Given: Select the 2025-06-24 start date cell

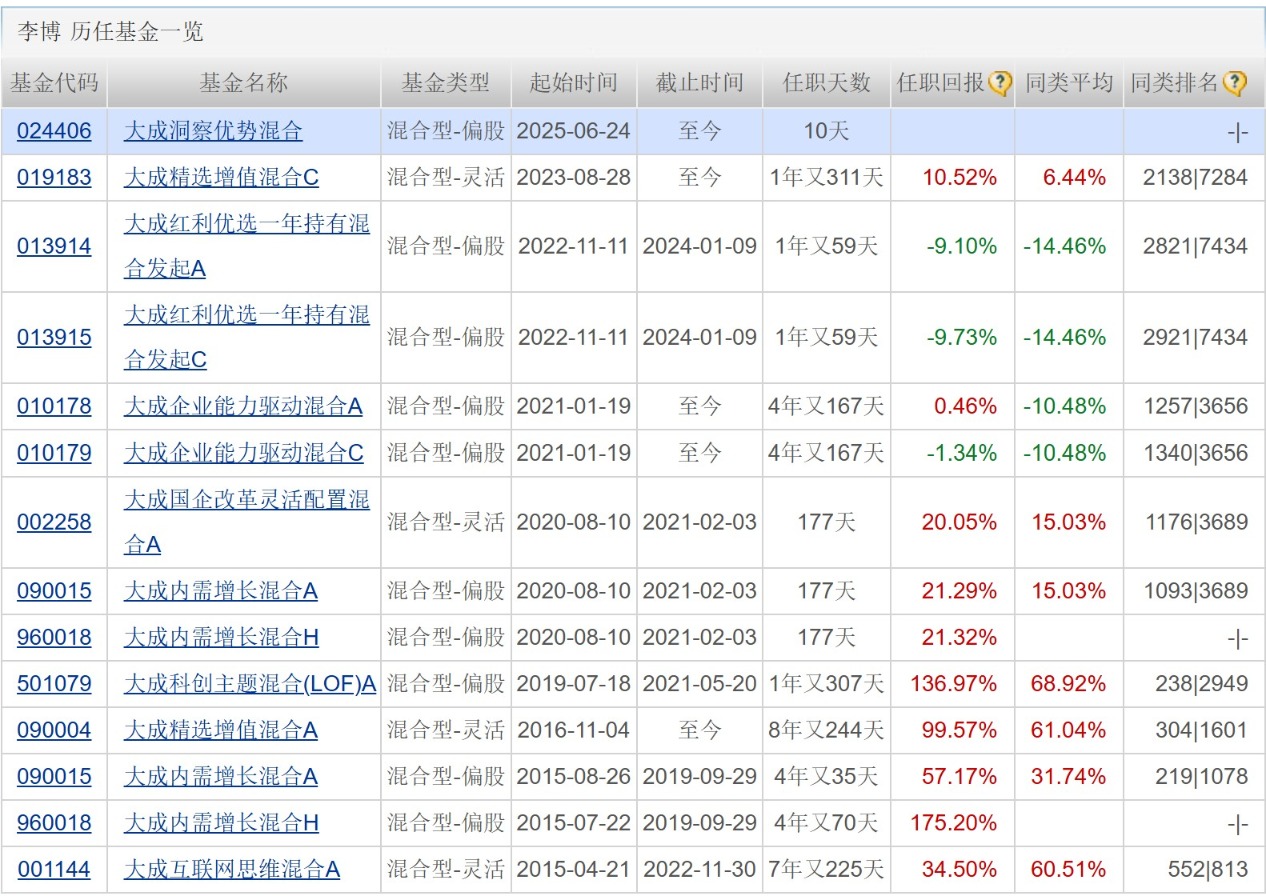Looking at the screenshot, I should 574,131.
